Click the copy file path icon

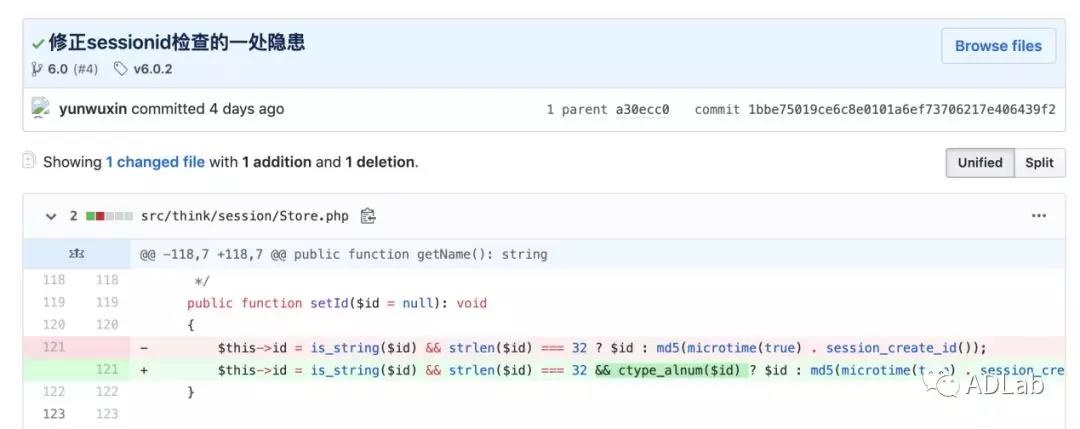pos(368,216)
